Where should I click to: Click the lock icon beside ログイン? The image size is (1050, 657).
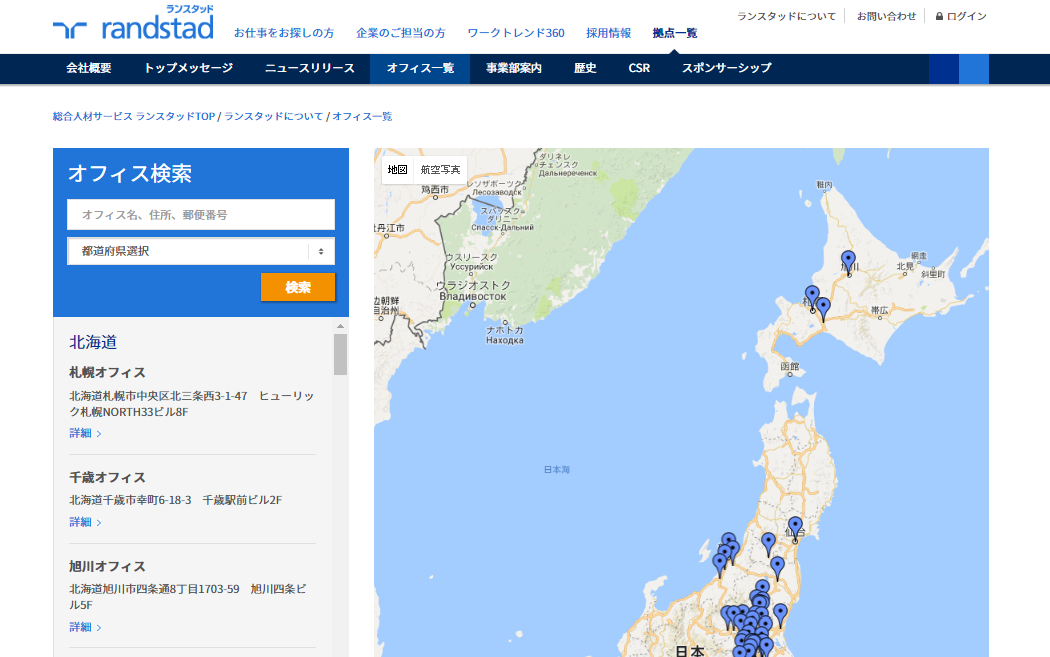939,16
